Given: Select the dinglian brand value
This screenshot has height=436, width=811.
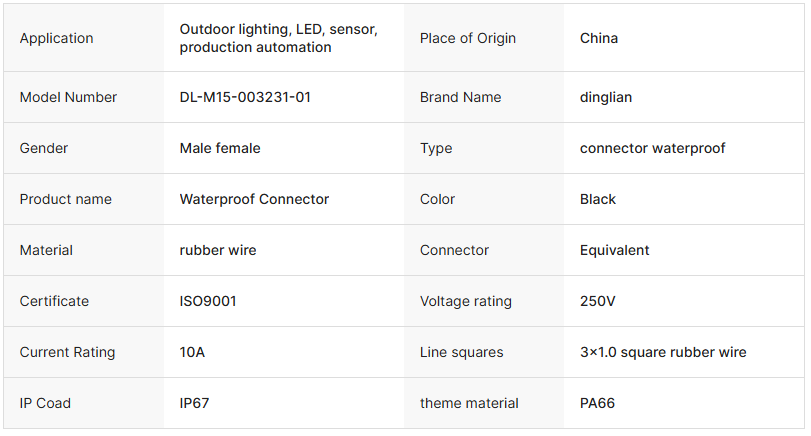Looking at the screenshot, I should (x=606, y=97).
